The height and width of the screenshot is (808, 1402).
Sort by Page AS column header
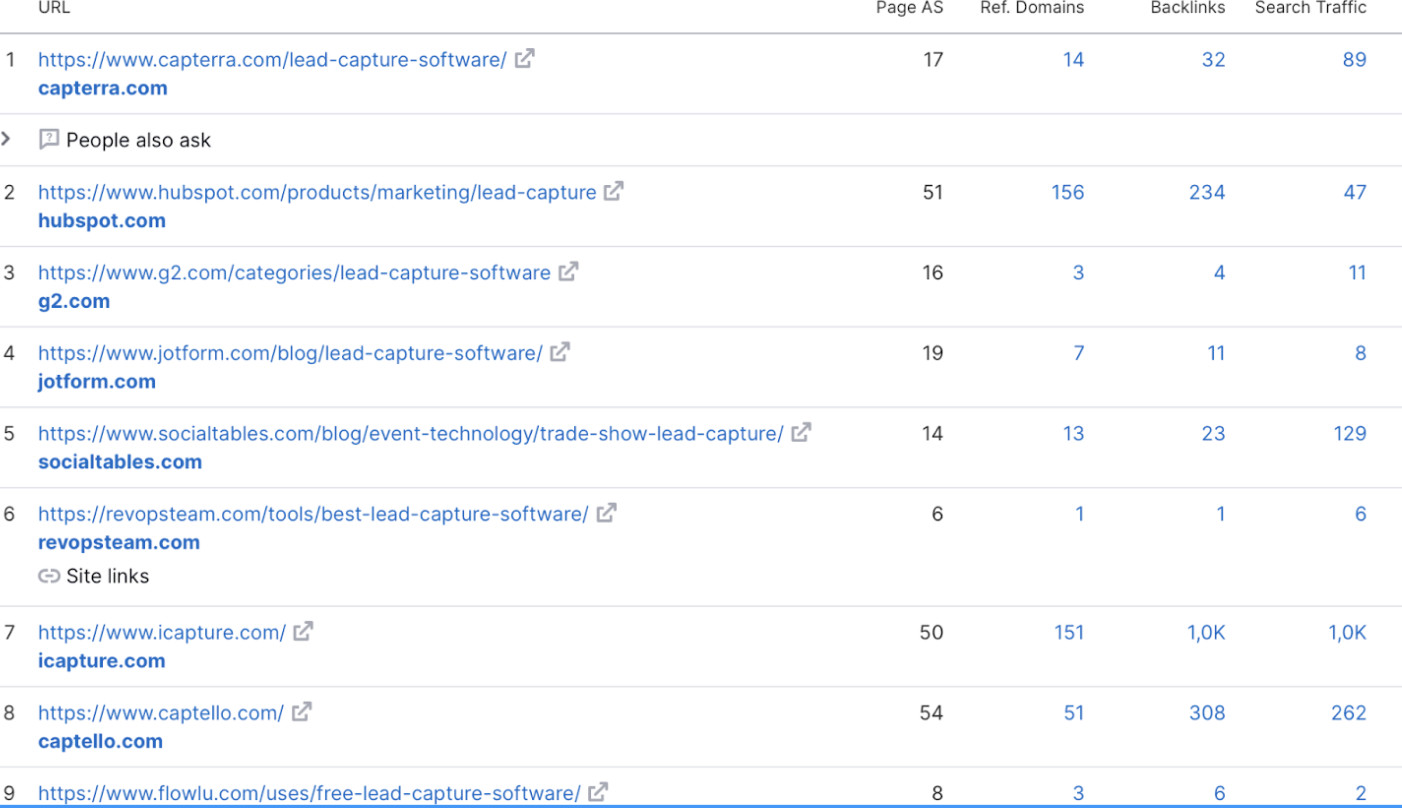[x=909, y=8]
